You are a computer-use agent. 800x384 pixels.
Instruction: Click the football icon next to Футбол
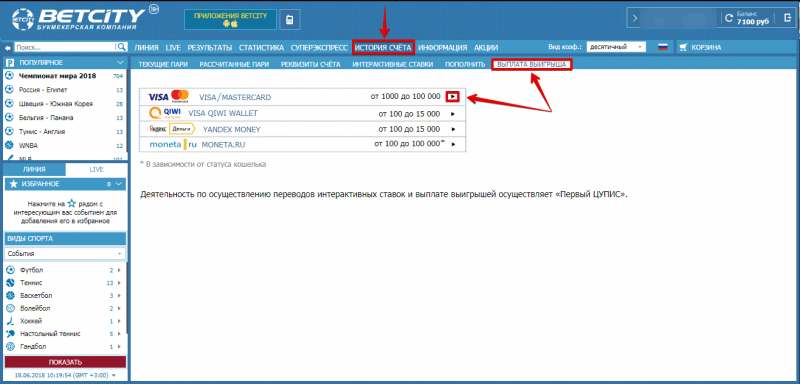[x=10, y=270]
